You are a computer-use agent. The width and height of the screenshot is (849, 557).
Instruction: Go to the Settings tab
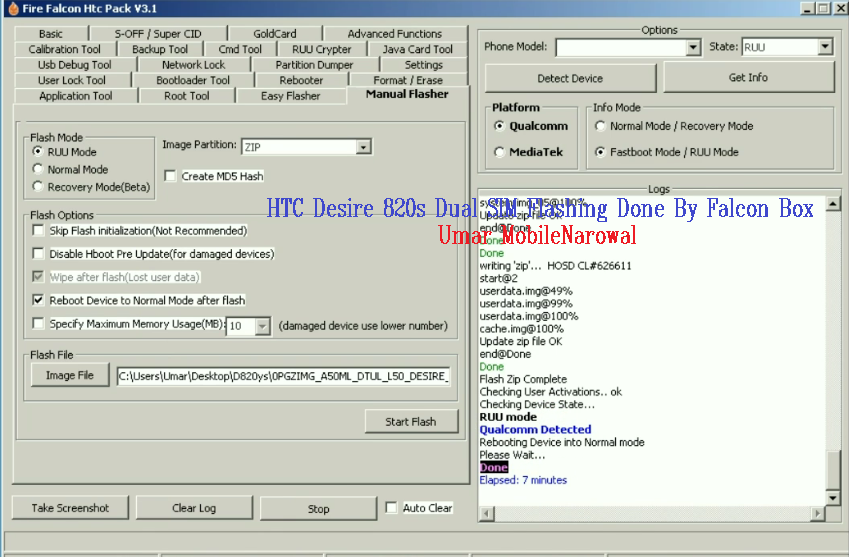pyautogui.click(x=423, y=65)
